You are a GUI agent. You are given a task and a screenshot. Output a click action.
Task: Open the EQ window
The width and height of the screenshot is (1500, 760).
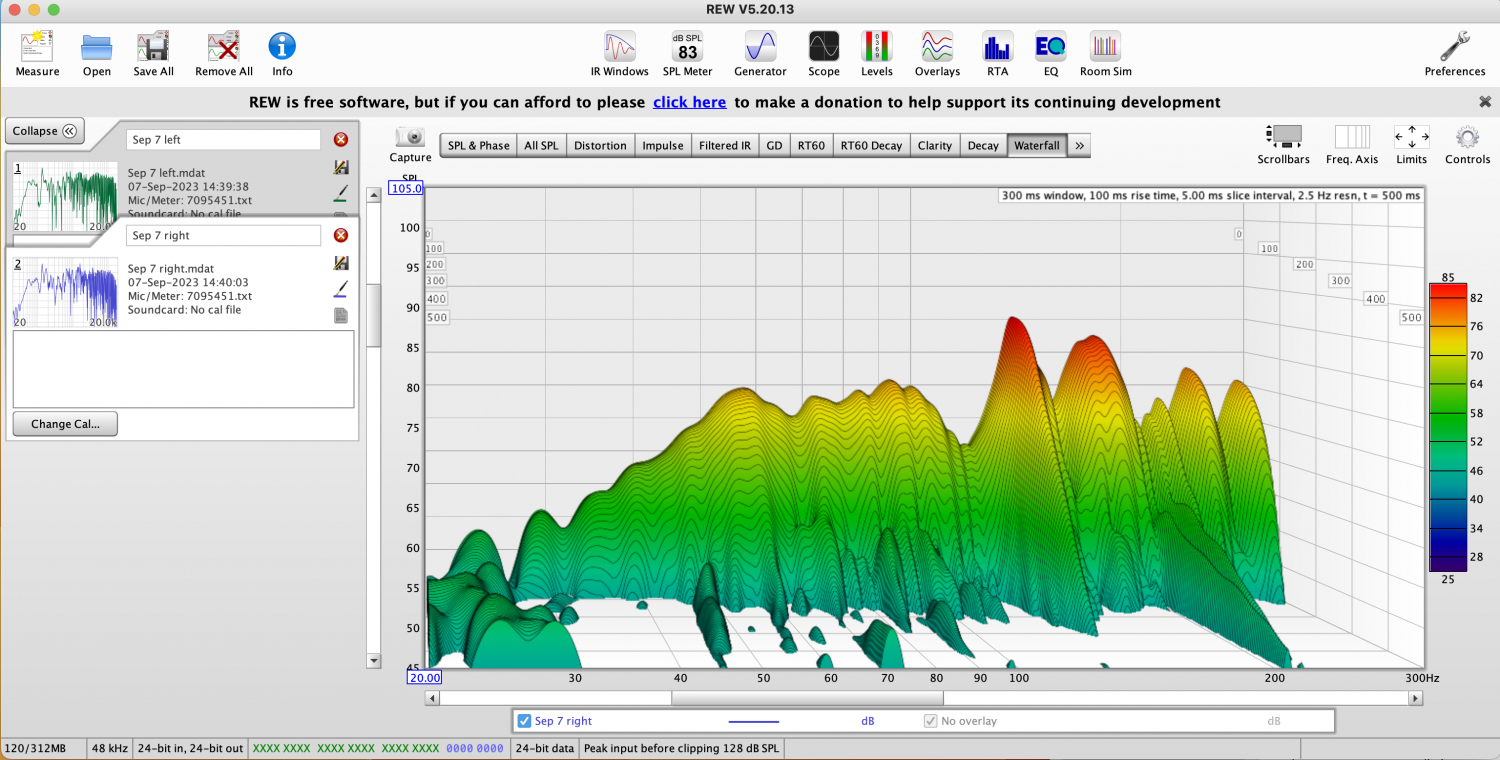click(x=1050, y=54)
